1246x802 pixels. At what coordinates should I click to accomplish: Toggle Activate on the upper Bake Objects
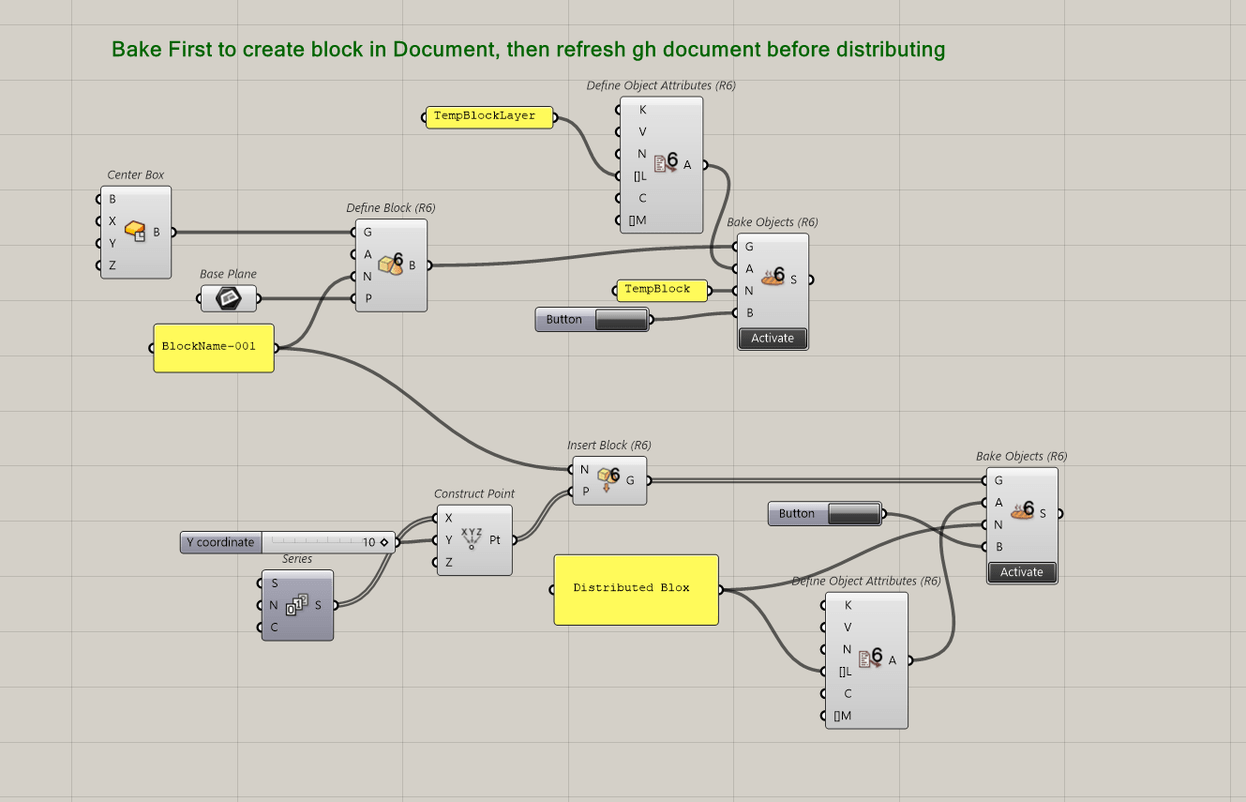pos(772,338)
